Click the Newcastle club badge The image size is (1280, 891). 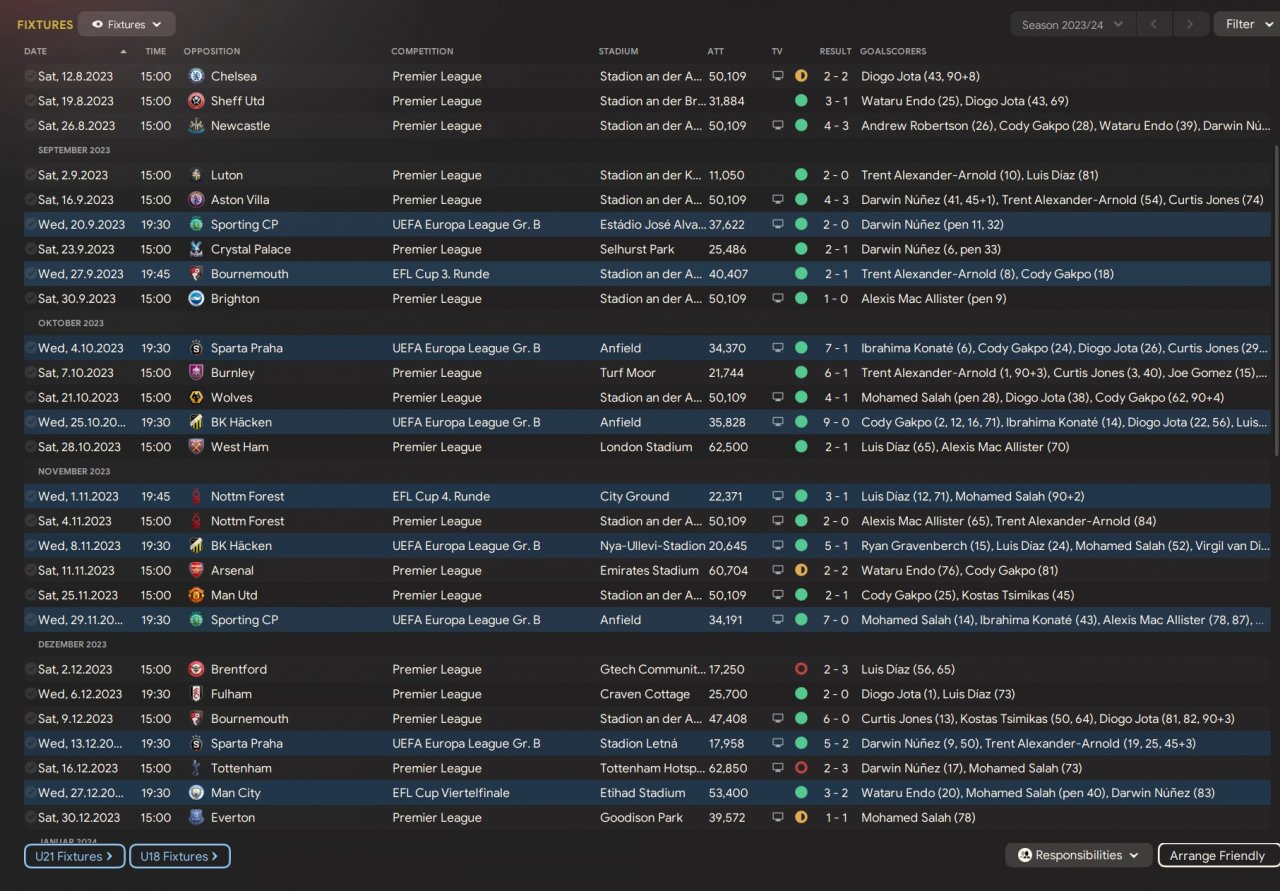tap(196, 126)
